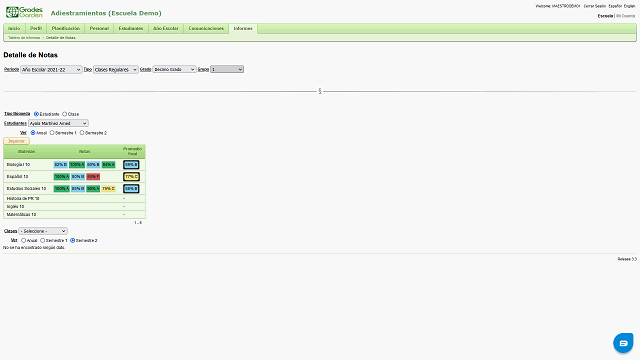Click the red 60% F grade in Español
Viewport: 640px width, 360px height.
pos(93,177)
